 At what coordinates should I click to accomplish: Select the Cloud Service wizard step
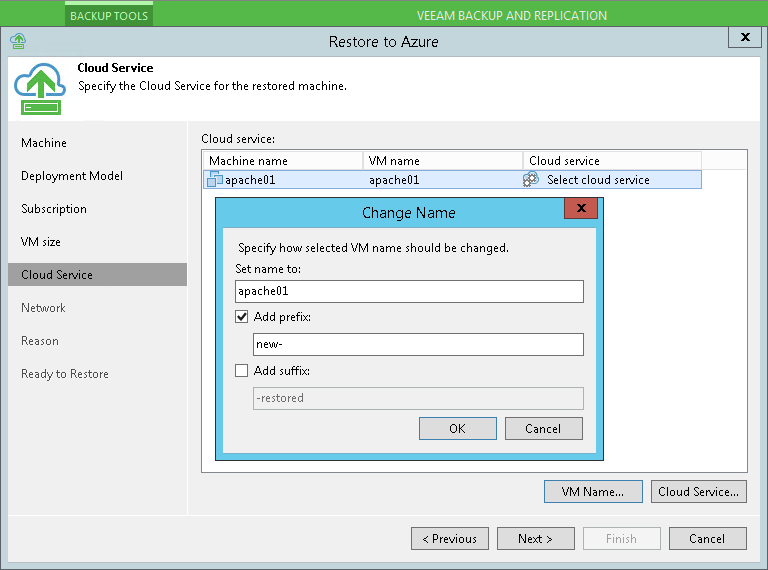pyautogui.click(x=97, y=275)
